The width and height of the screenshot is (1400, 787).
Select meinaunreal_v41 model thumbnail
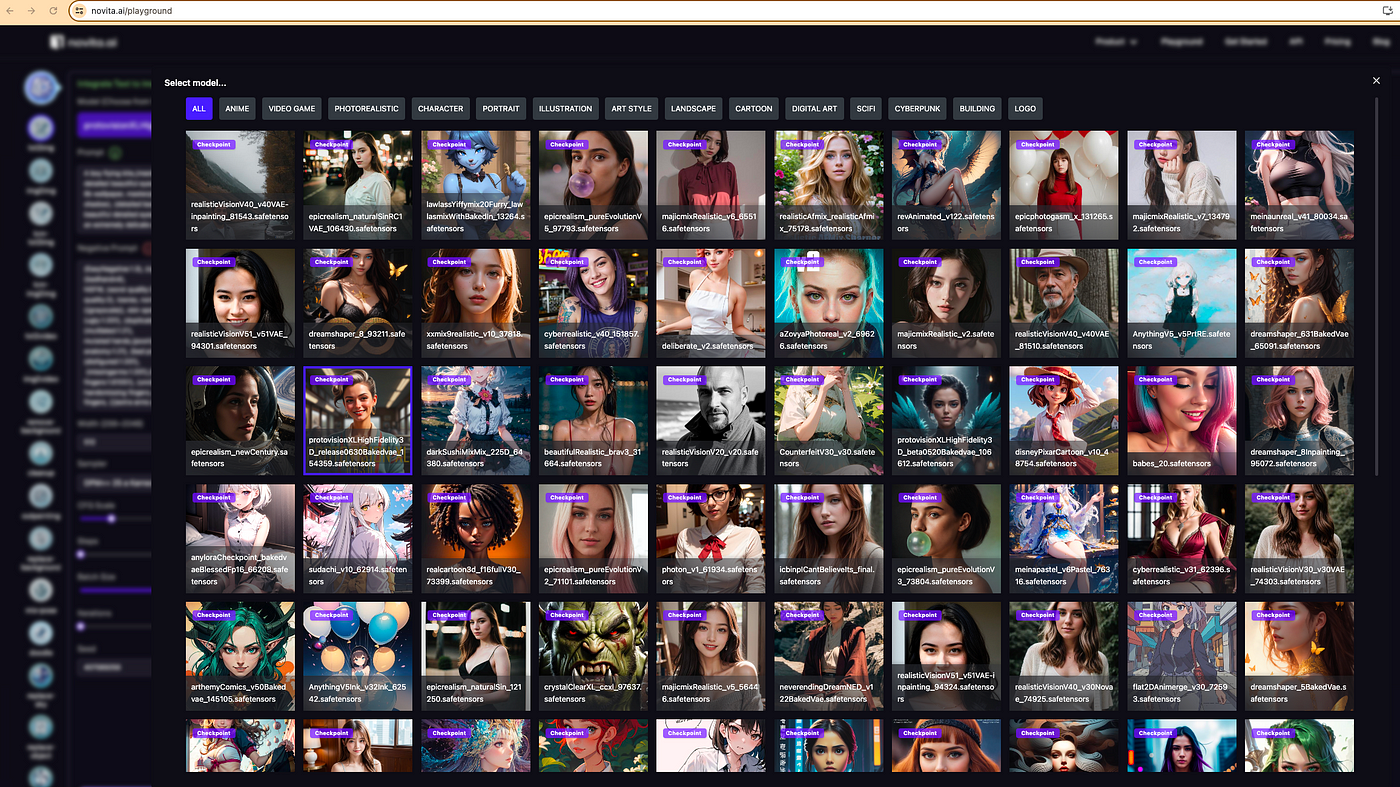[1299, 185]
